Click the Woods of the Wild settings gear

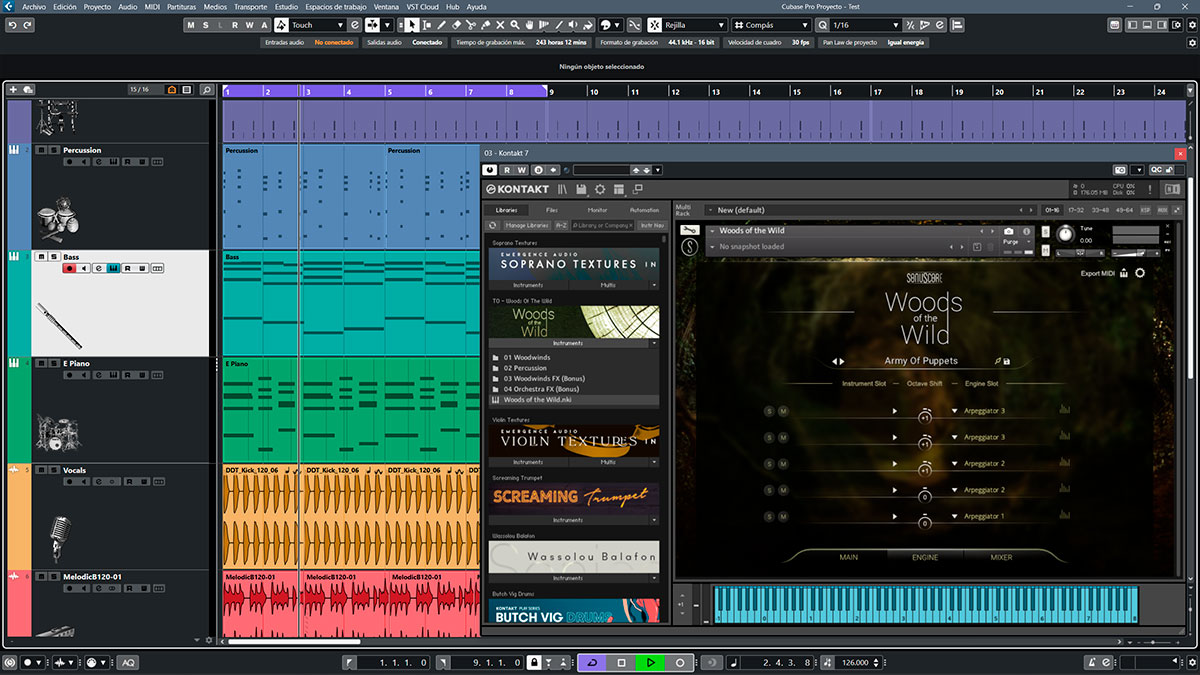(1140, 273)
